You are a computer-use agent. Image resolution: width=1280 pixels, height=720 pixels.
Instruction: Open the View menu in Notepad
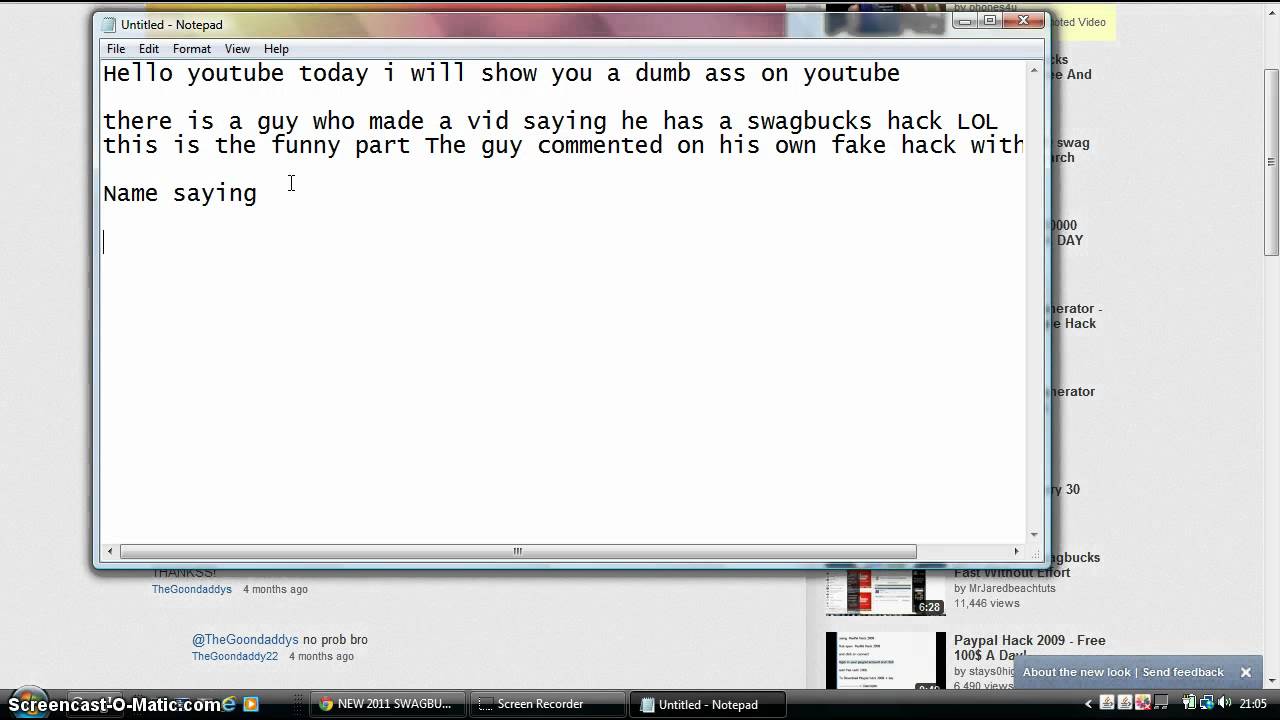[237, 48]
